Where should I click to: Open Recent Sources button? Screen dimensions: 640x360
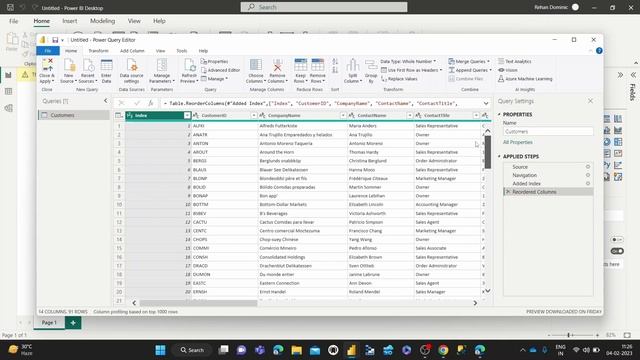tap(88, 71)
